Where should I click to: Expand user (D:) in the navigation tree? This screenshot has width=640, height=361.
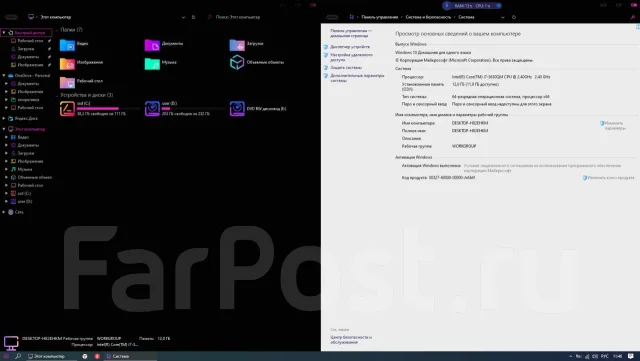(x=7, y=201)
